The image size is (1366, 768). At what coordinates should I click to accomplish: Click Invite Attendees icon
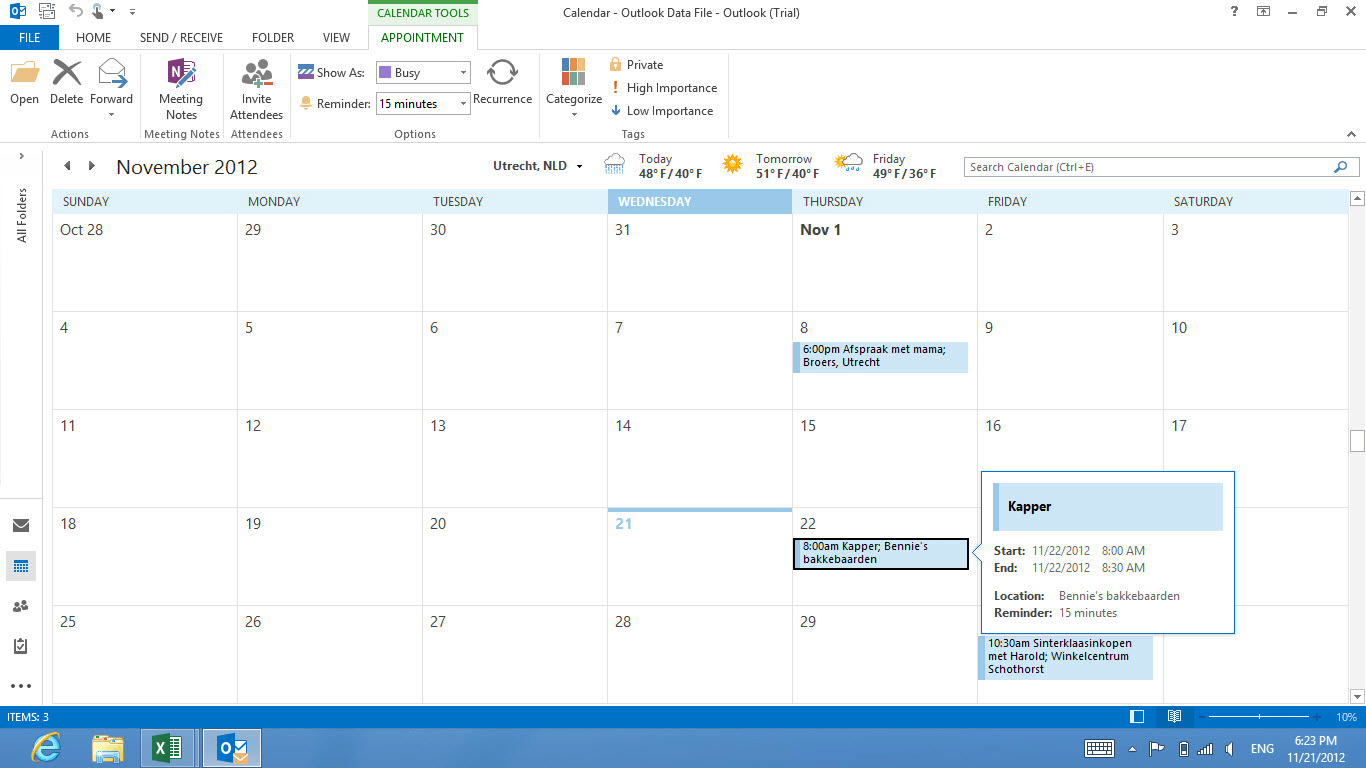(257, 73)
